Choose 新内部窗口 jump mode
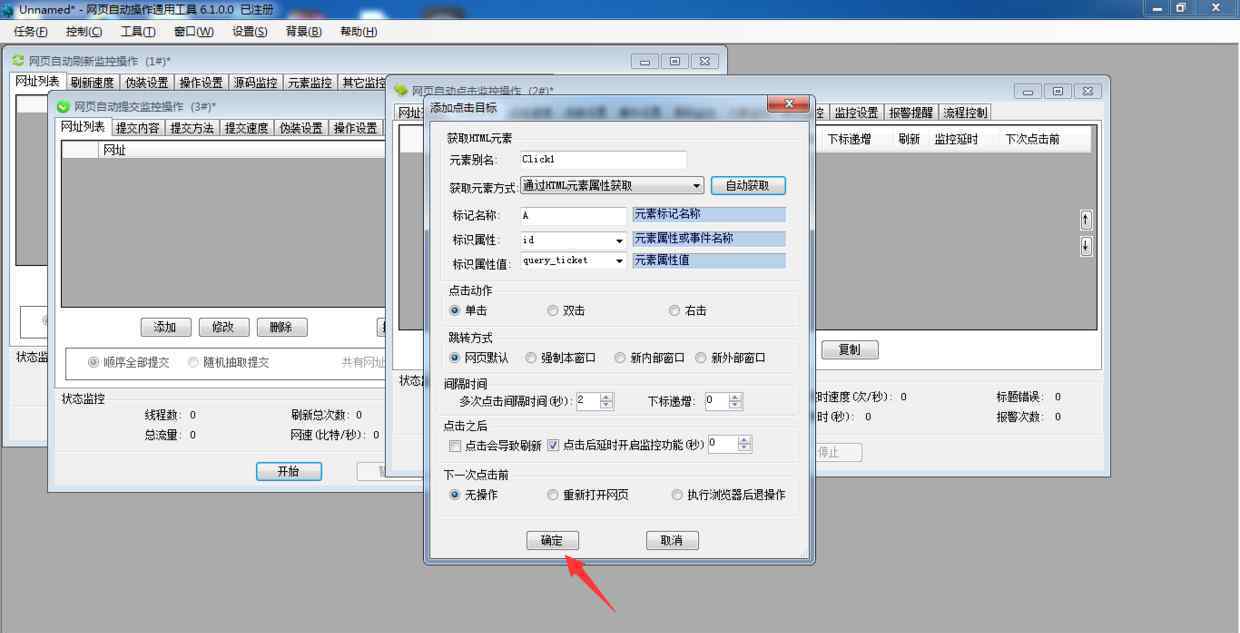Image resolution: width=1240 pixels, height=633 pixels. click(621, 358)
